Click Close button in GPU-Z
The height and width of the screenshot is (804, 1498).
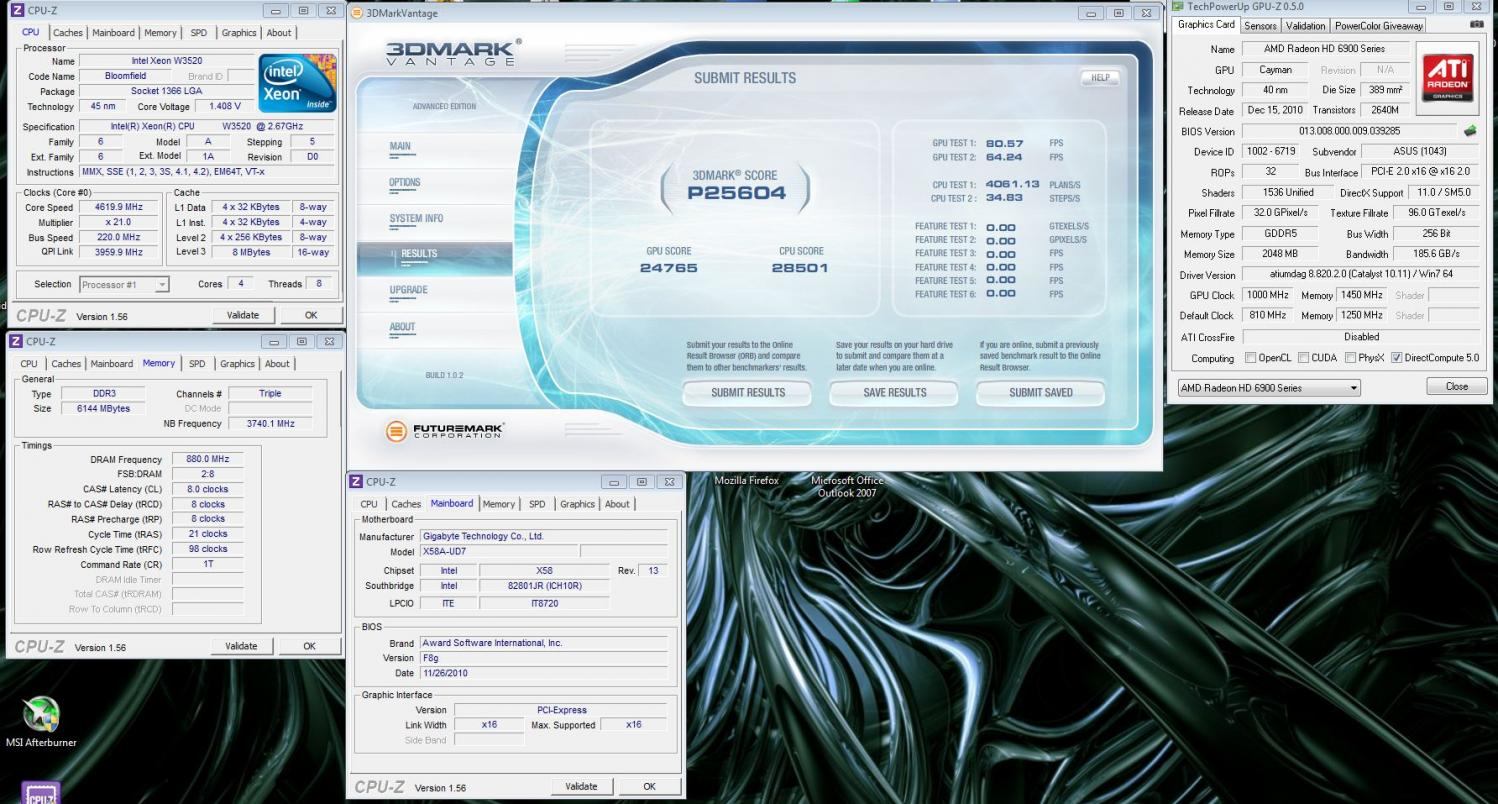coord(1456,387)
